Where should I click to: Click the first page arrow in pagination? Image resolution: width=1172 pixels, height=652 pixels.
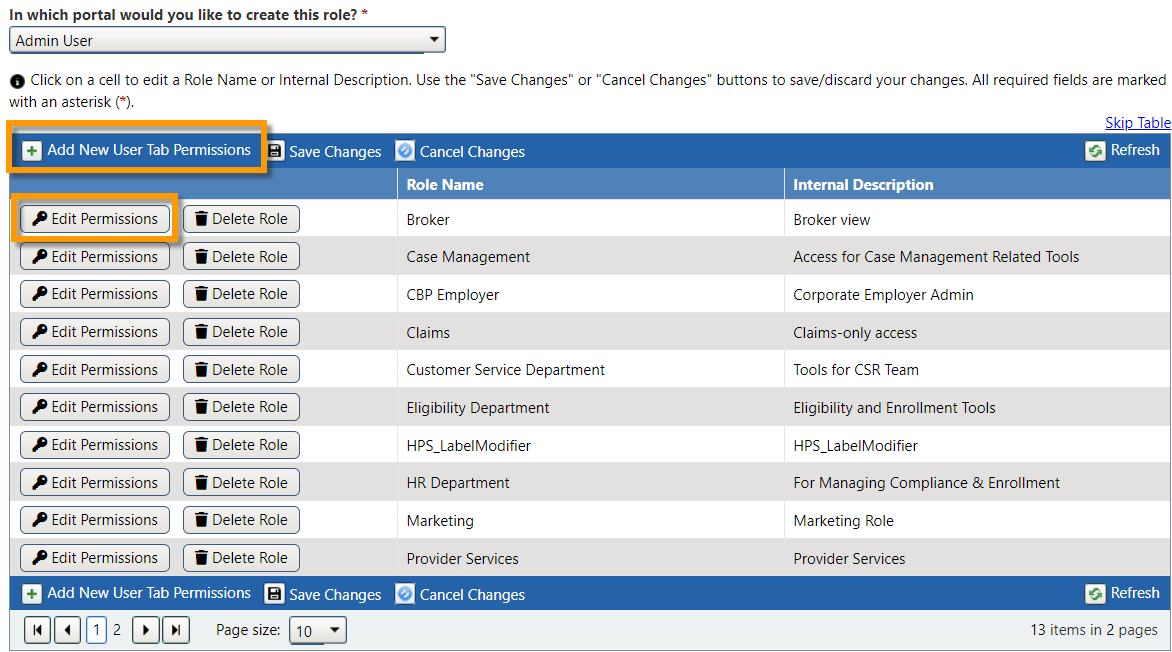tap(37, 630)
